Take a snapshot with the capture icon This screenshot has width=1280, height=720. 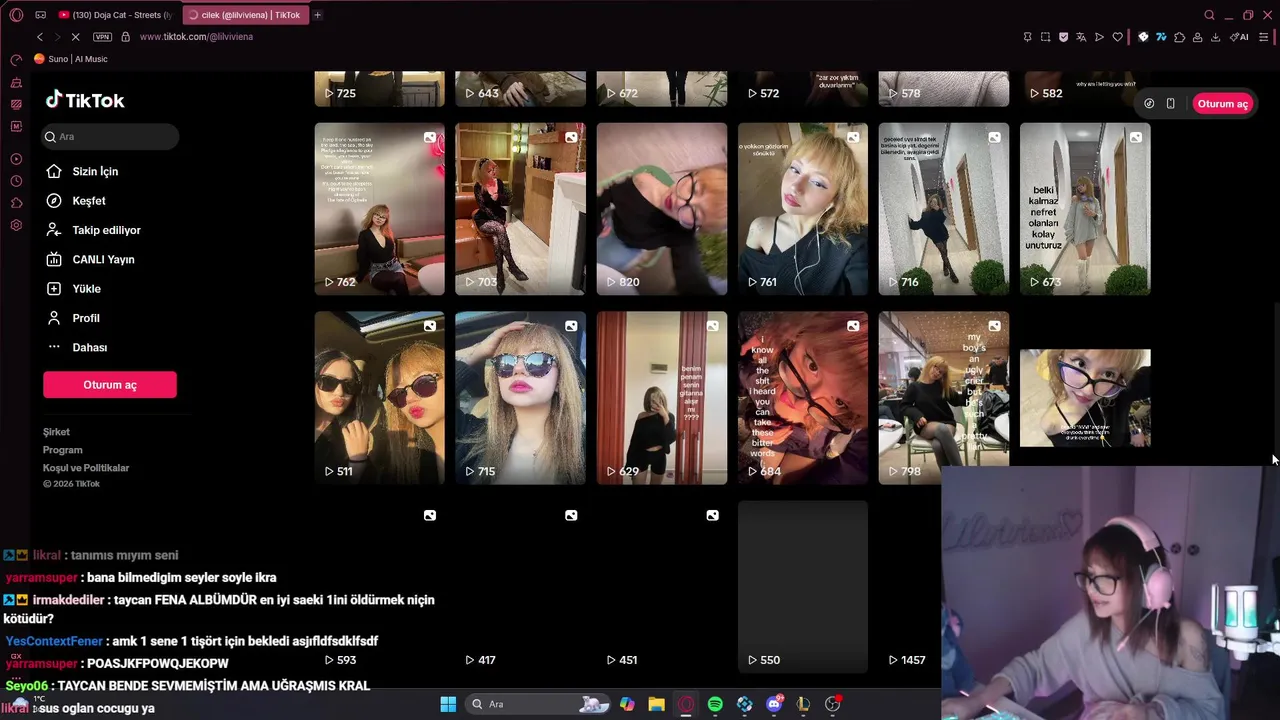pos(1046,37)
